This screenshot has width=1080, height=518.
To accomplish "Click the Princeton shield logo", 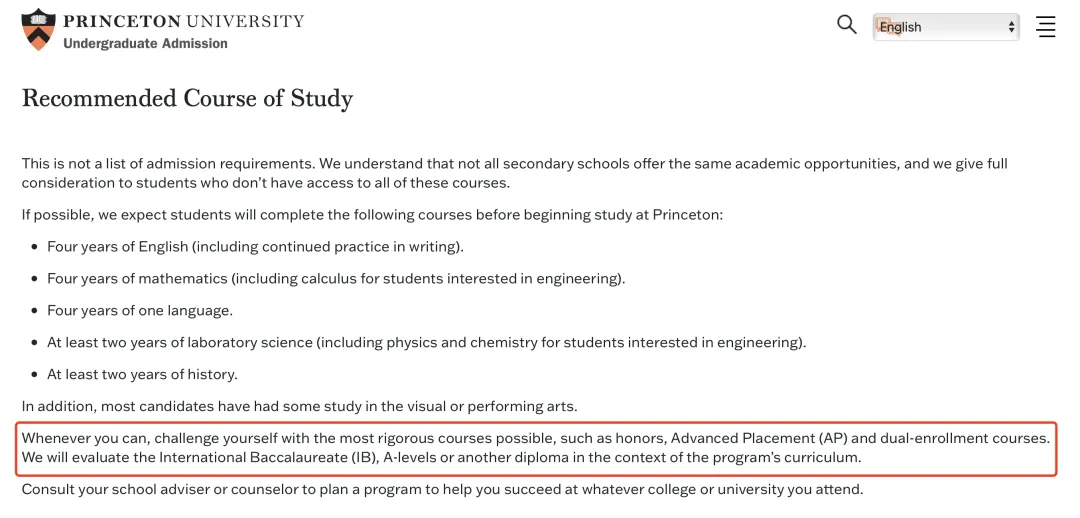I will [38, 29].
